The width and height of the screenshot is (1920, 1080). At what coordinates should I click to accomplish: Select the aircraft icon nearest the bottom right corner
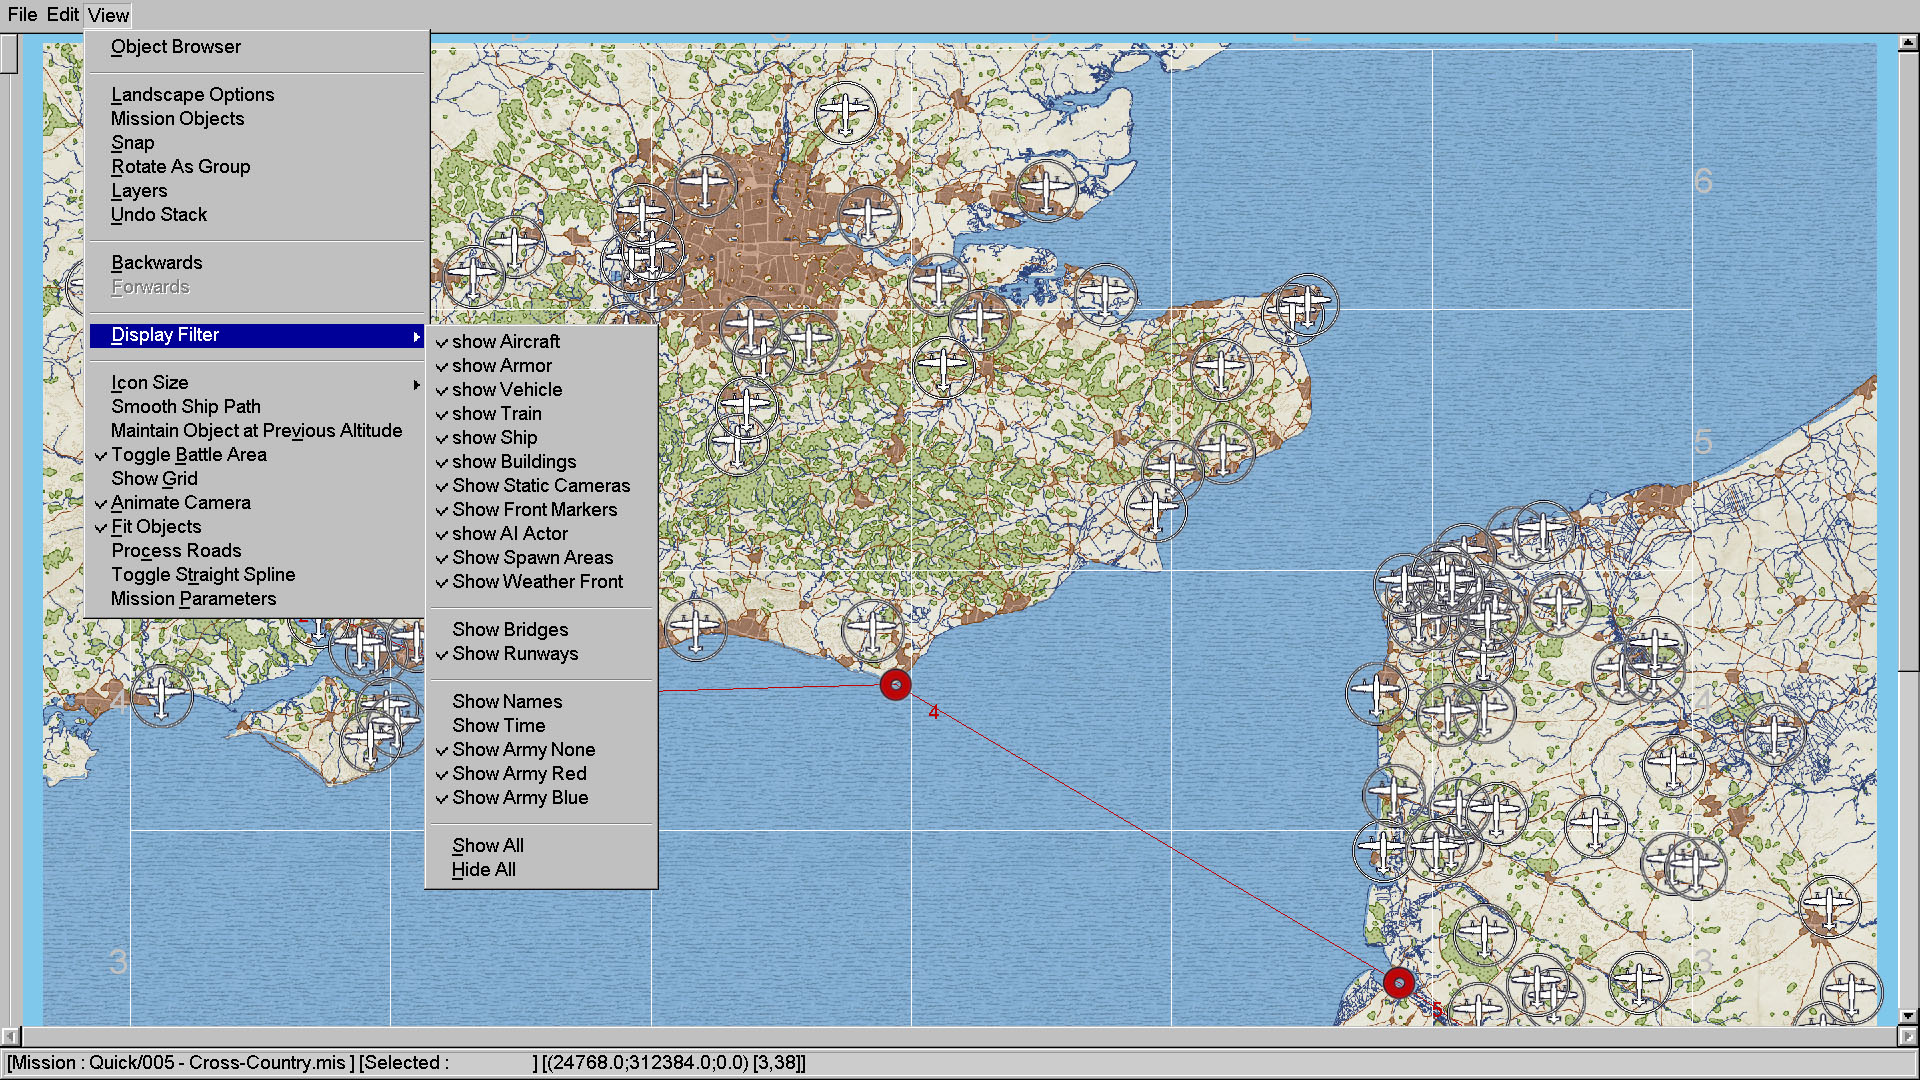point(1851,991)
